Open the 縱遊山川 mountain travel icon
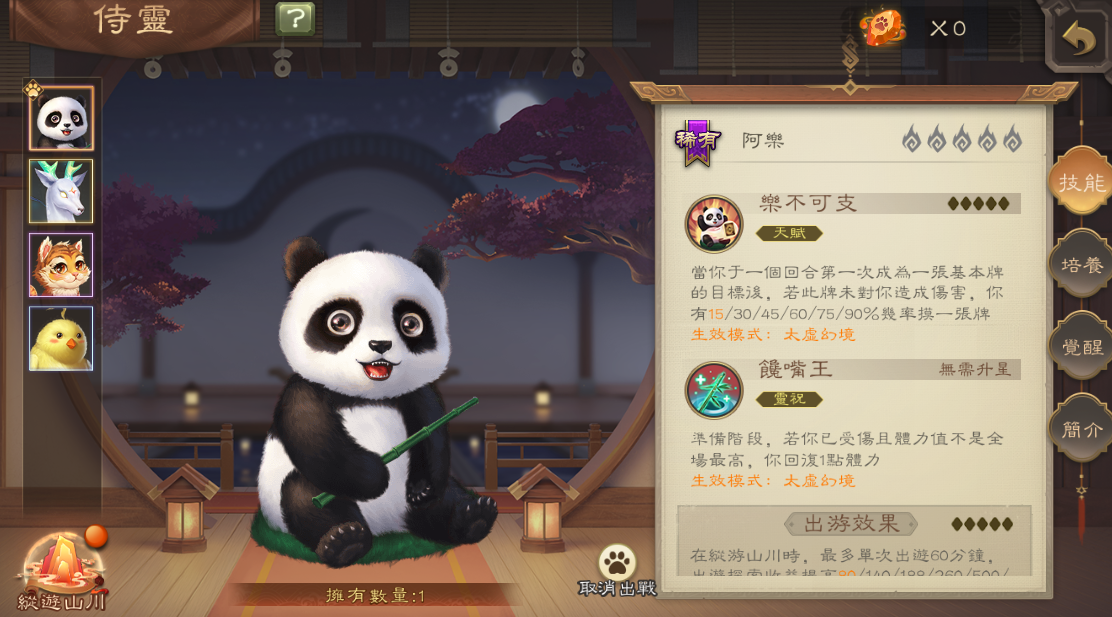 [62, 571]
